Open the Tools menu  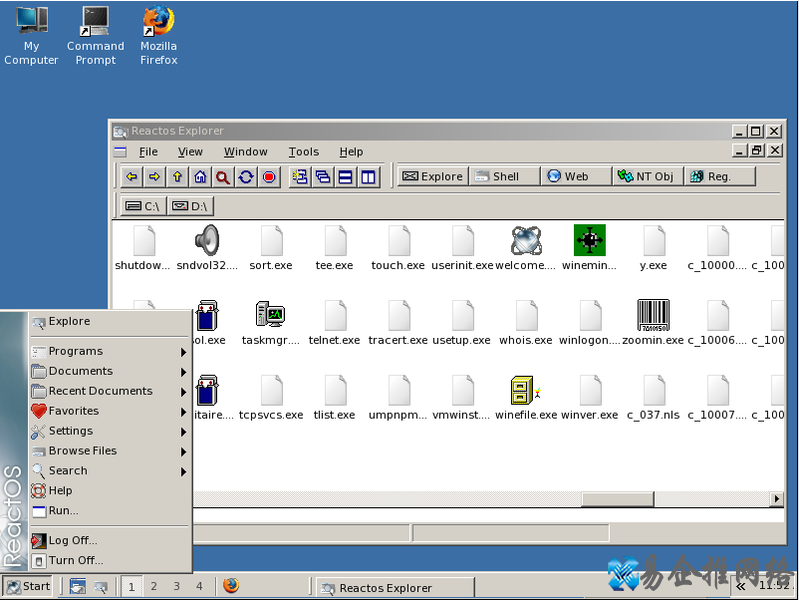point(304,152)
